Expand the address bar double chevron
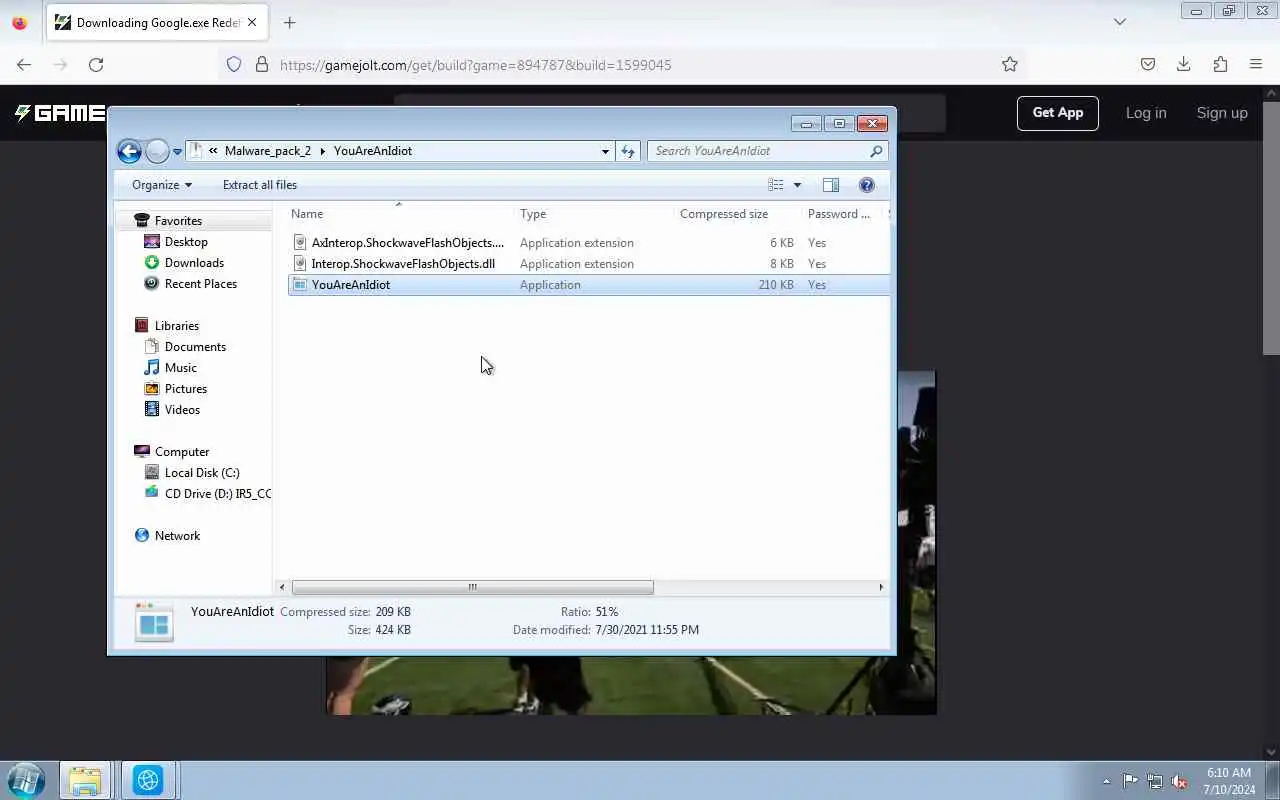This screenshot has height=800, width=1280. [x=213, y=151]
